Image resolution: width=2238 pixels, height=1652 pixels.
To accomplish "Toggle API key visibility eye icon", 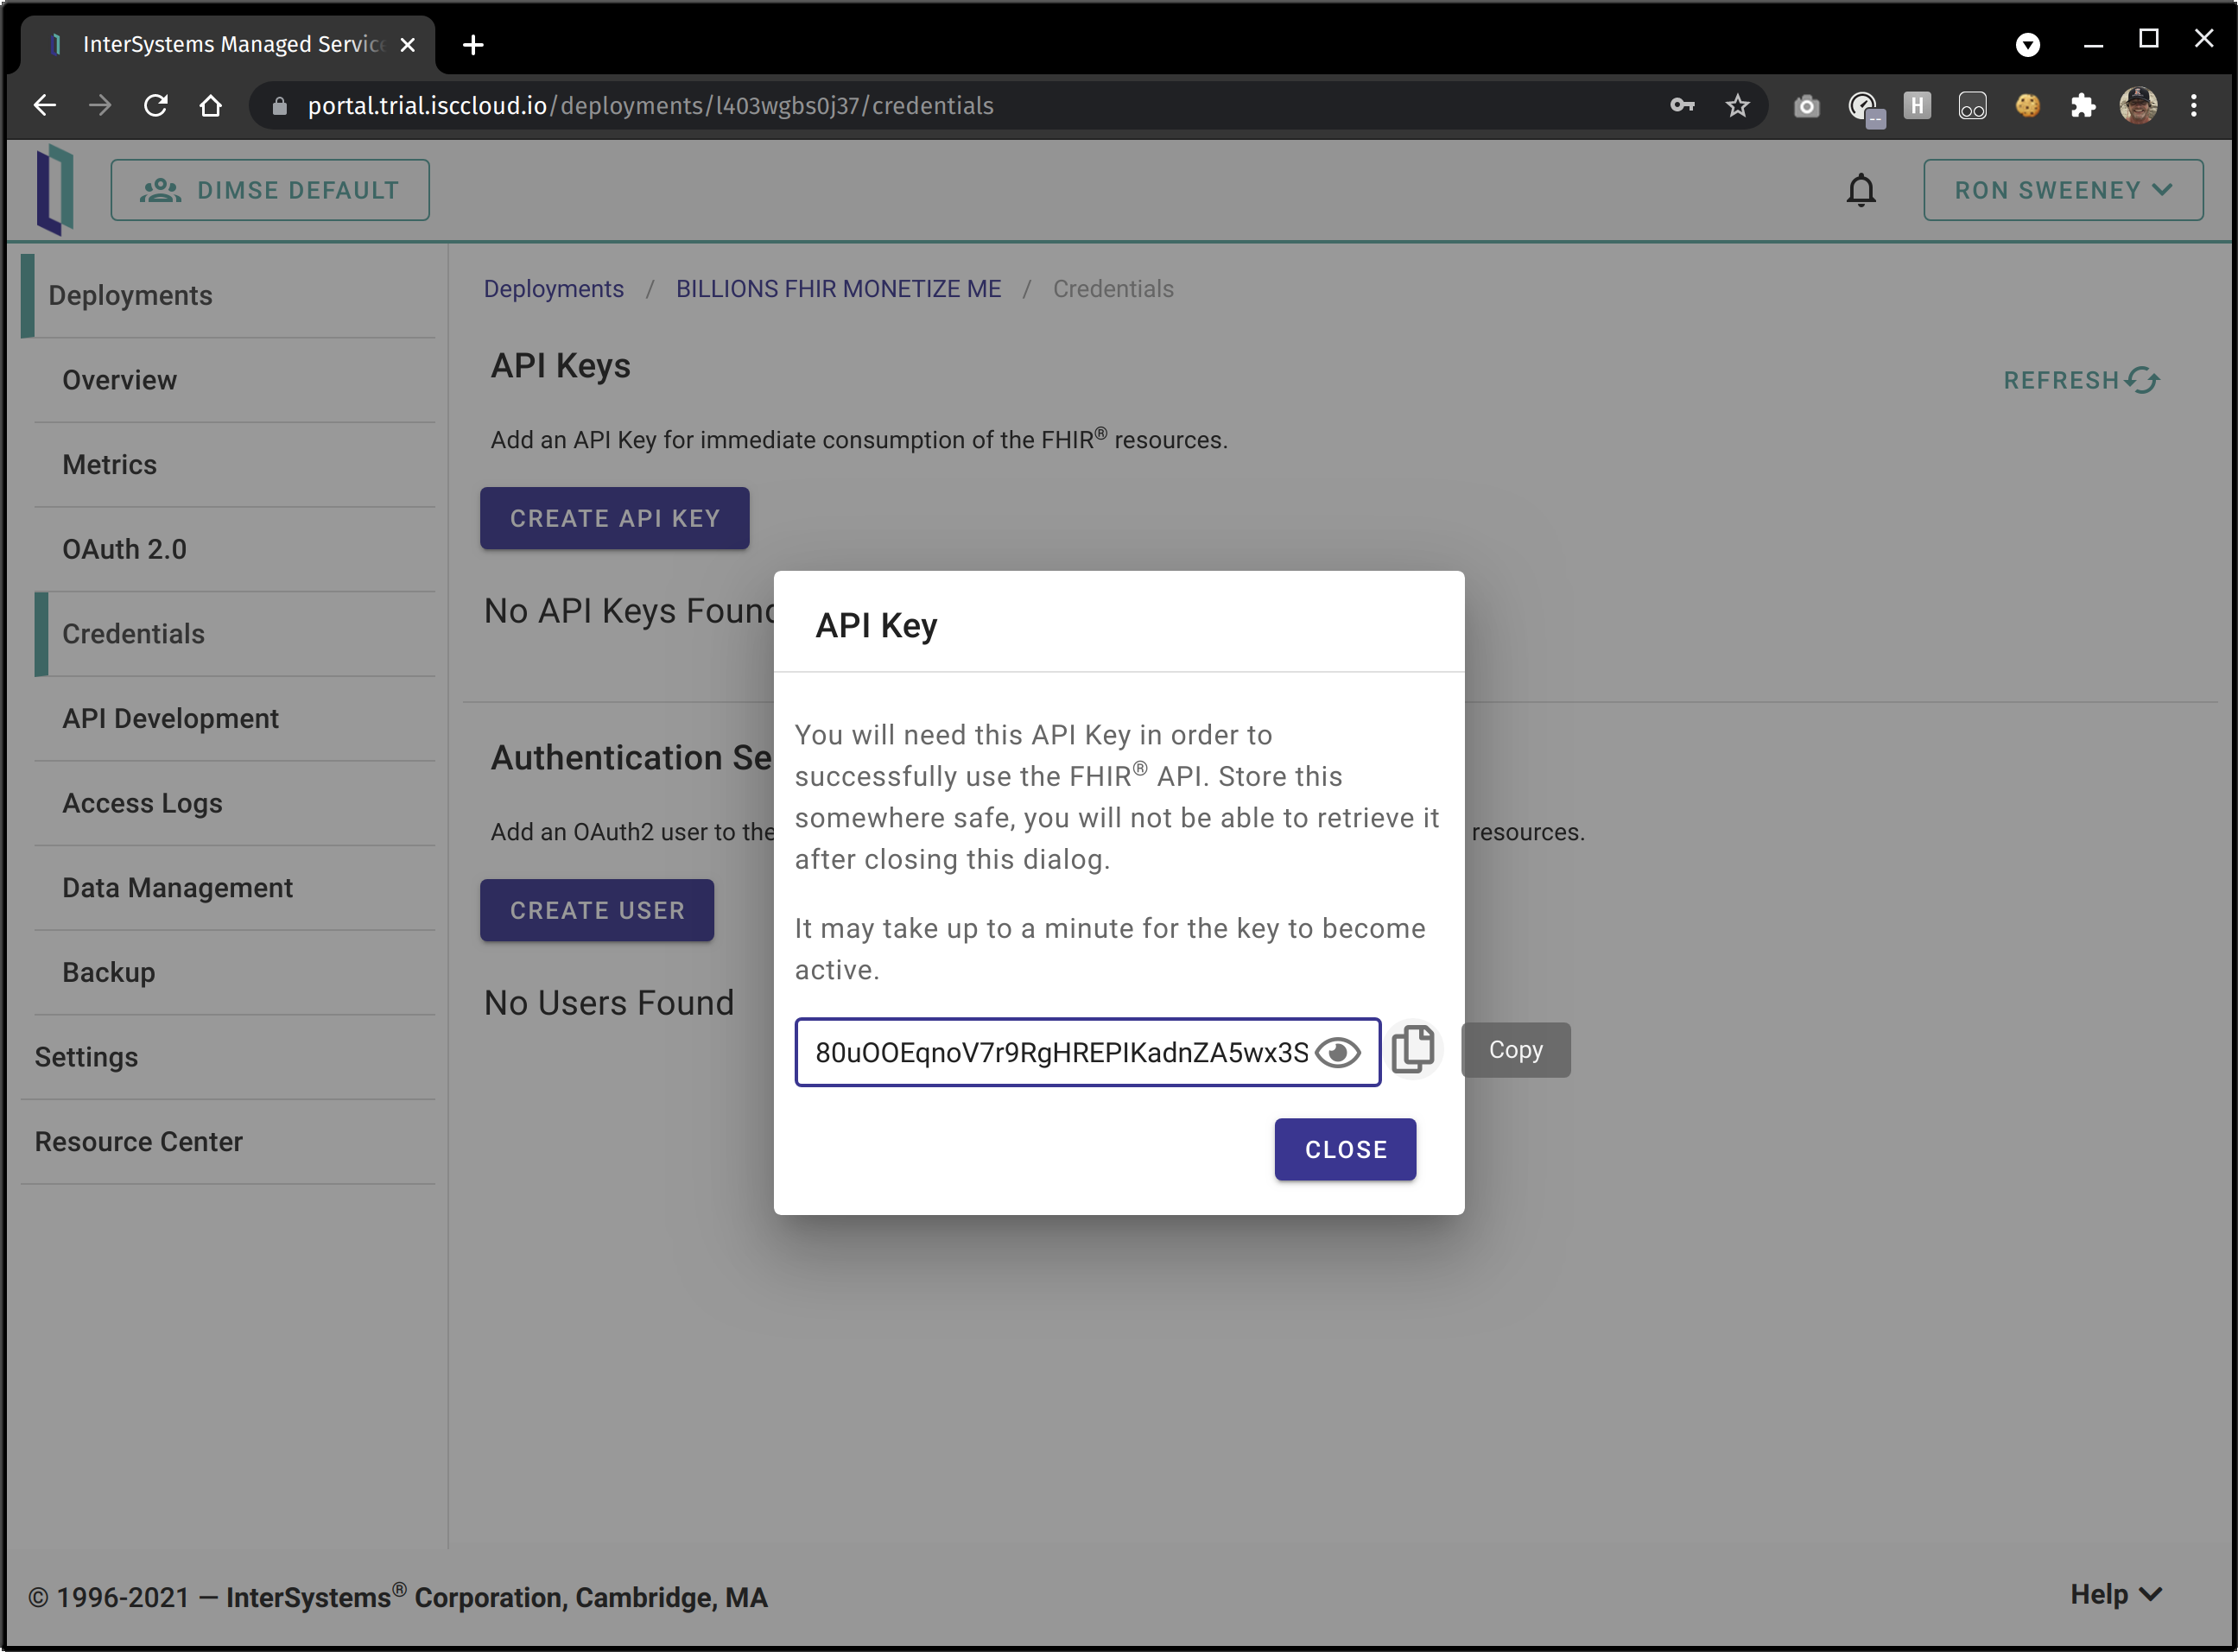I will 1337,1052.
